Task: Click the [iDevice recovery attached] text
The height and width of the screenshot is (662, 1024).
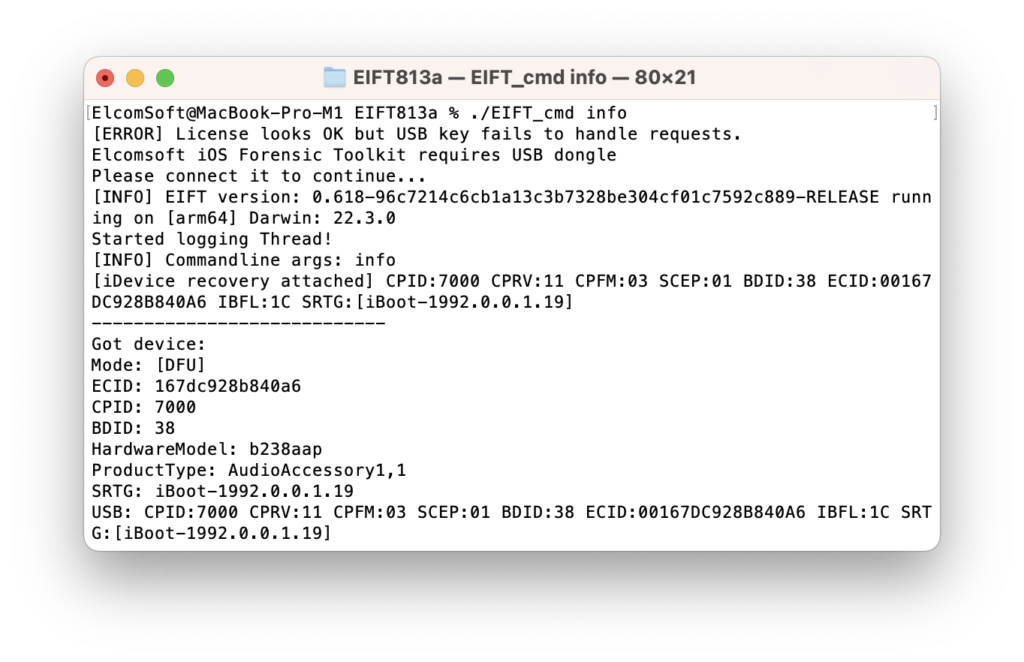Action: (232, 281)
